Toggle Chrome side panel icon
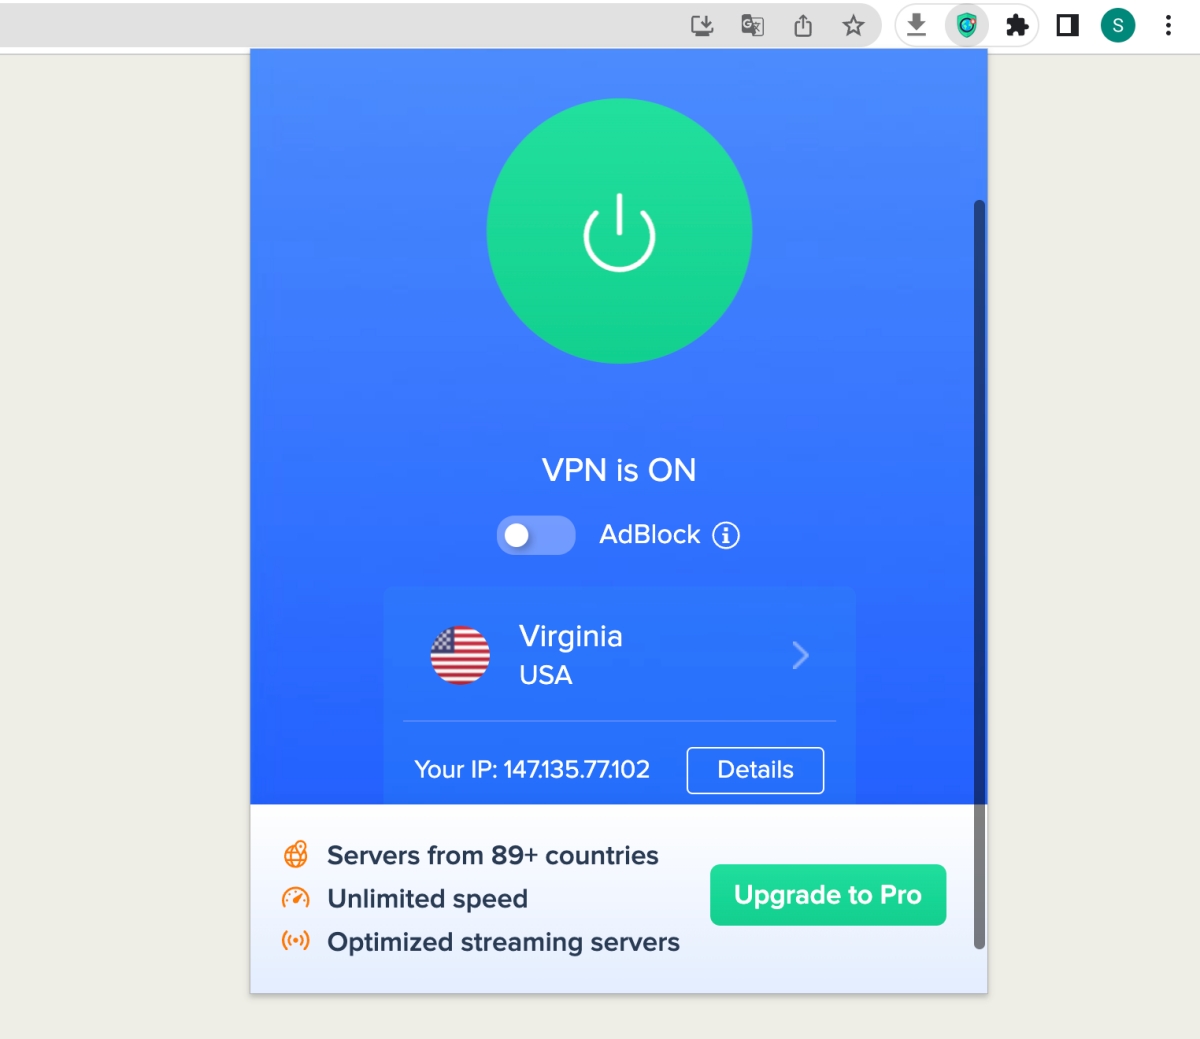The image size is (1200, 1039). coord(1067,25)
